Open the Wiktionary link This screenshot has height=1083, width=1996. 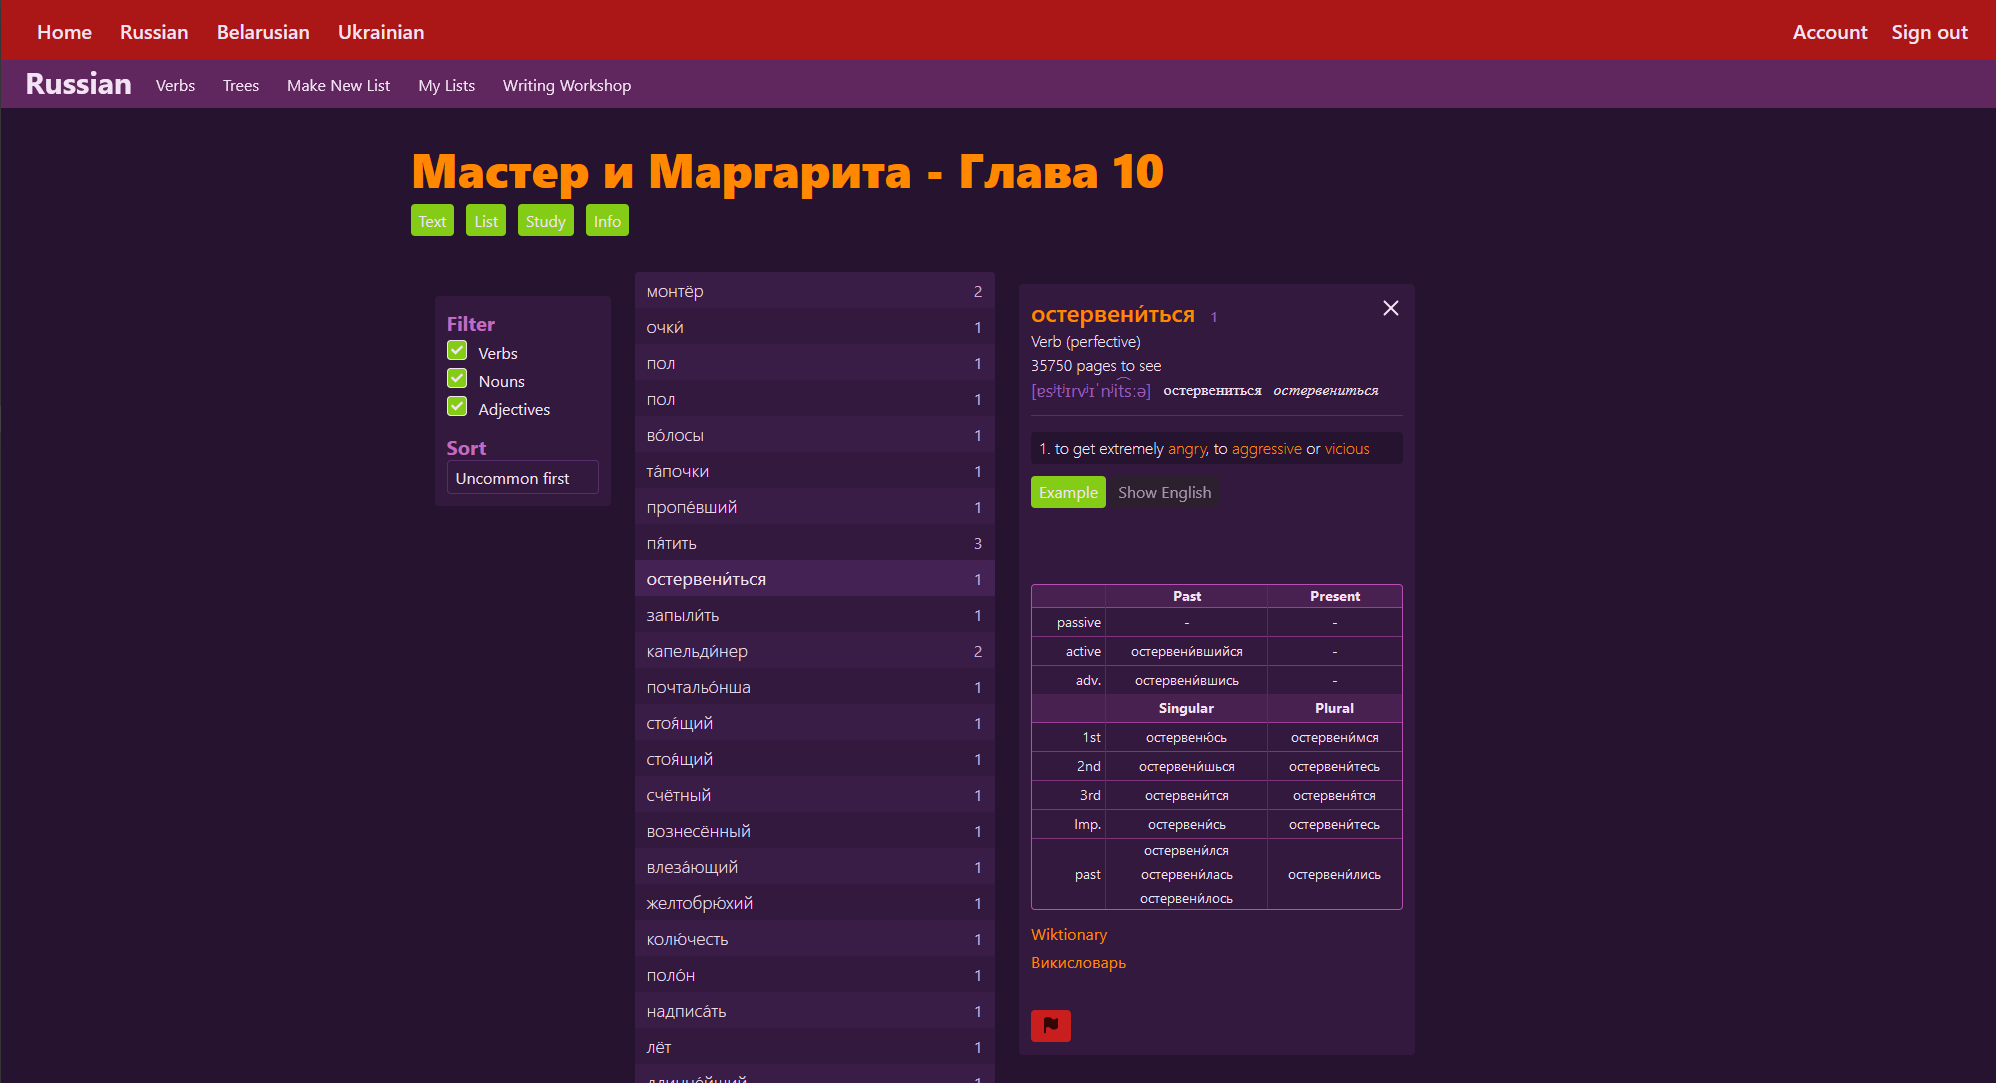[1068, 934]
